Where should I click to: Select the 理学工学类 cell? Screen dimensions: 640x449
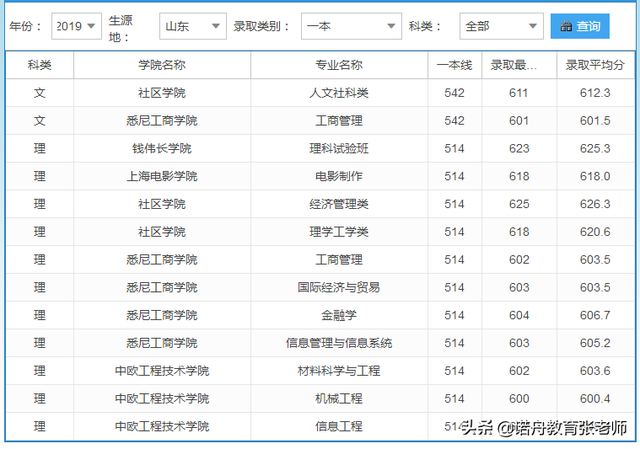coord(339,232)
